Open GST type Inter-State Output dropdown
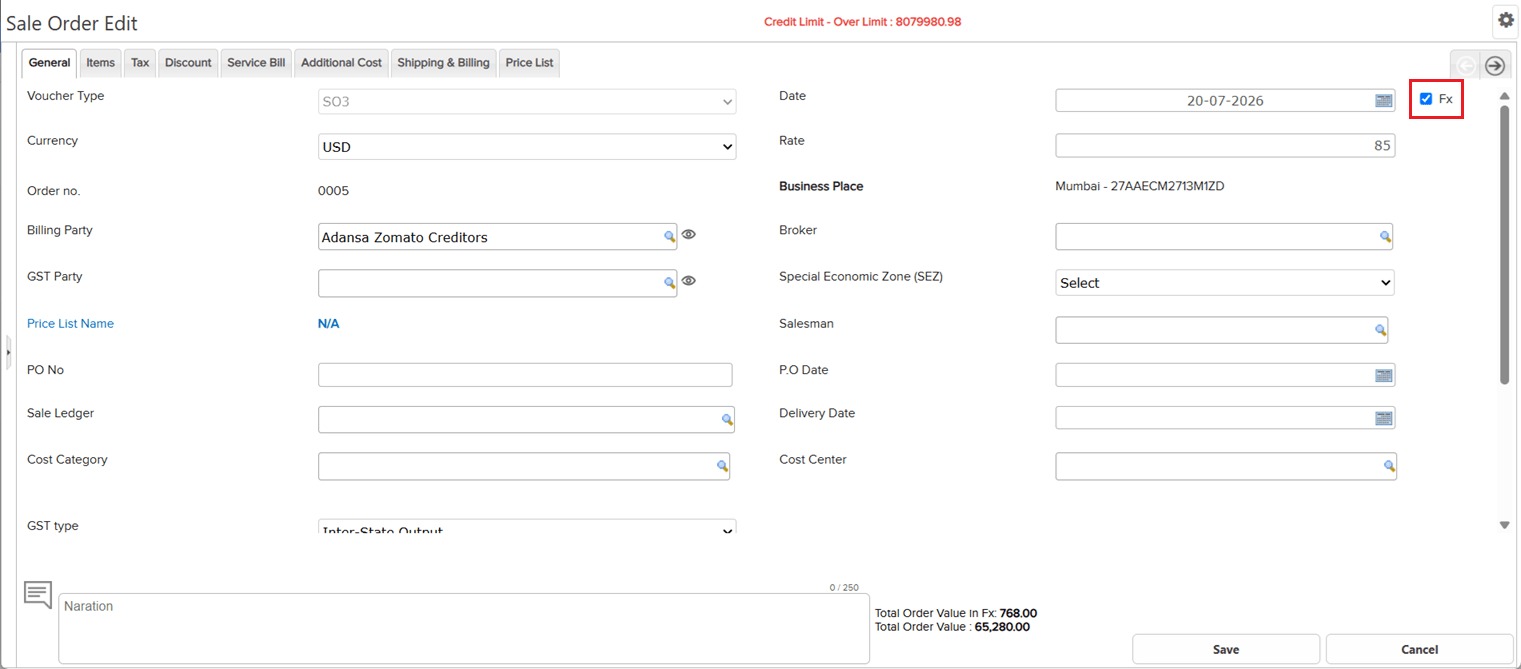The height and width of the screenshot is (669, 1521). coord(527,527)
